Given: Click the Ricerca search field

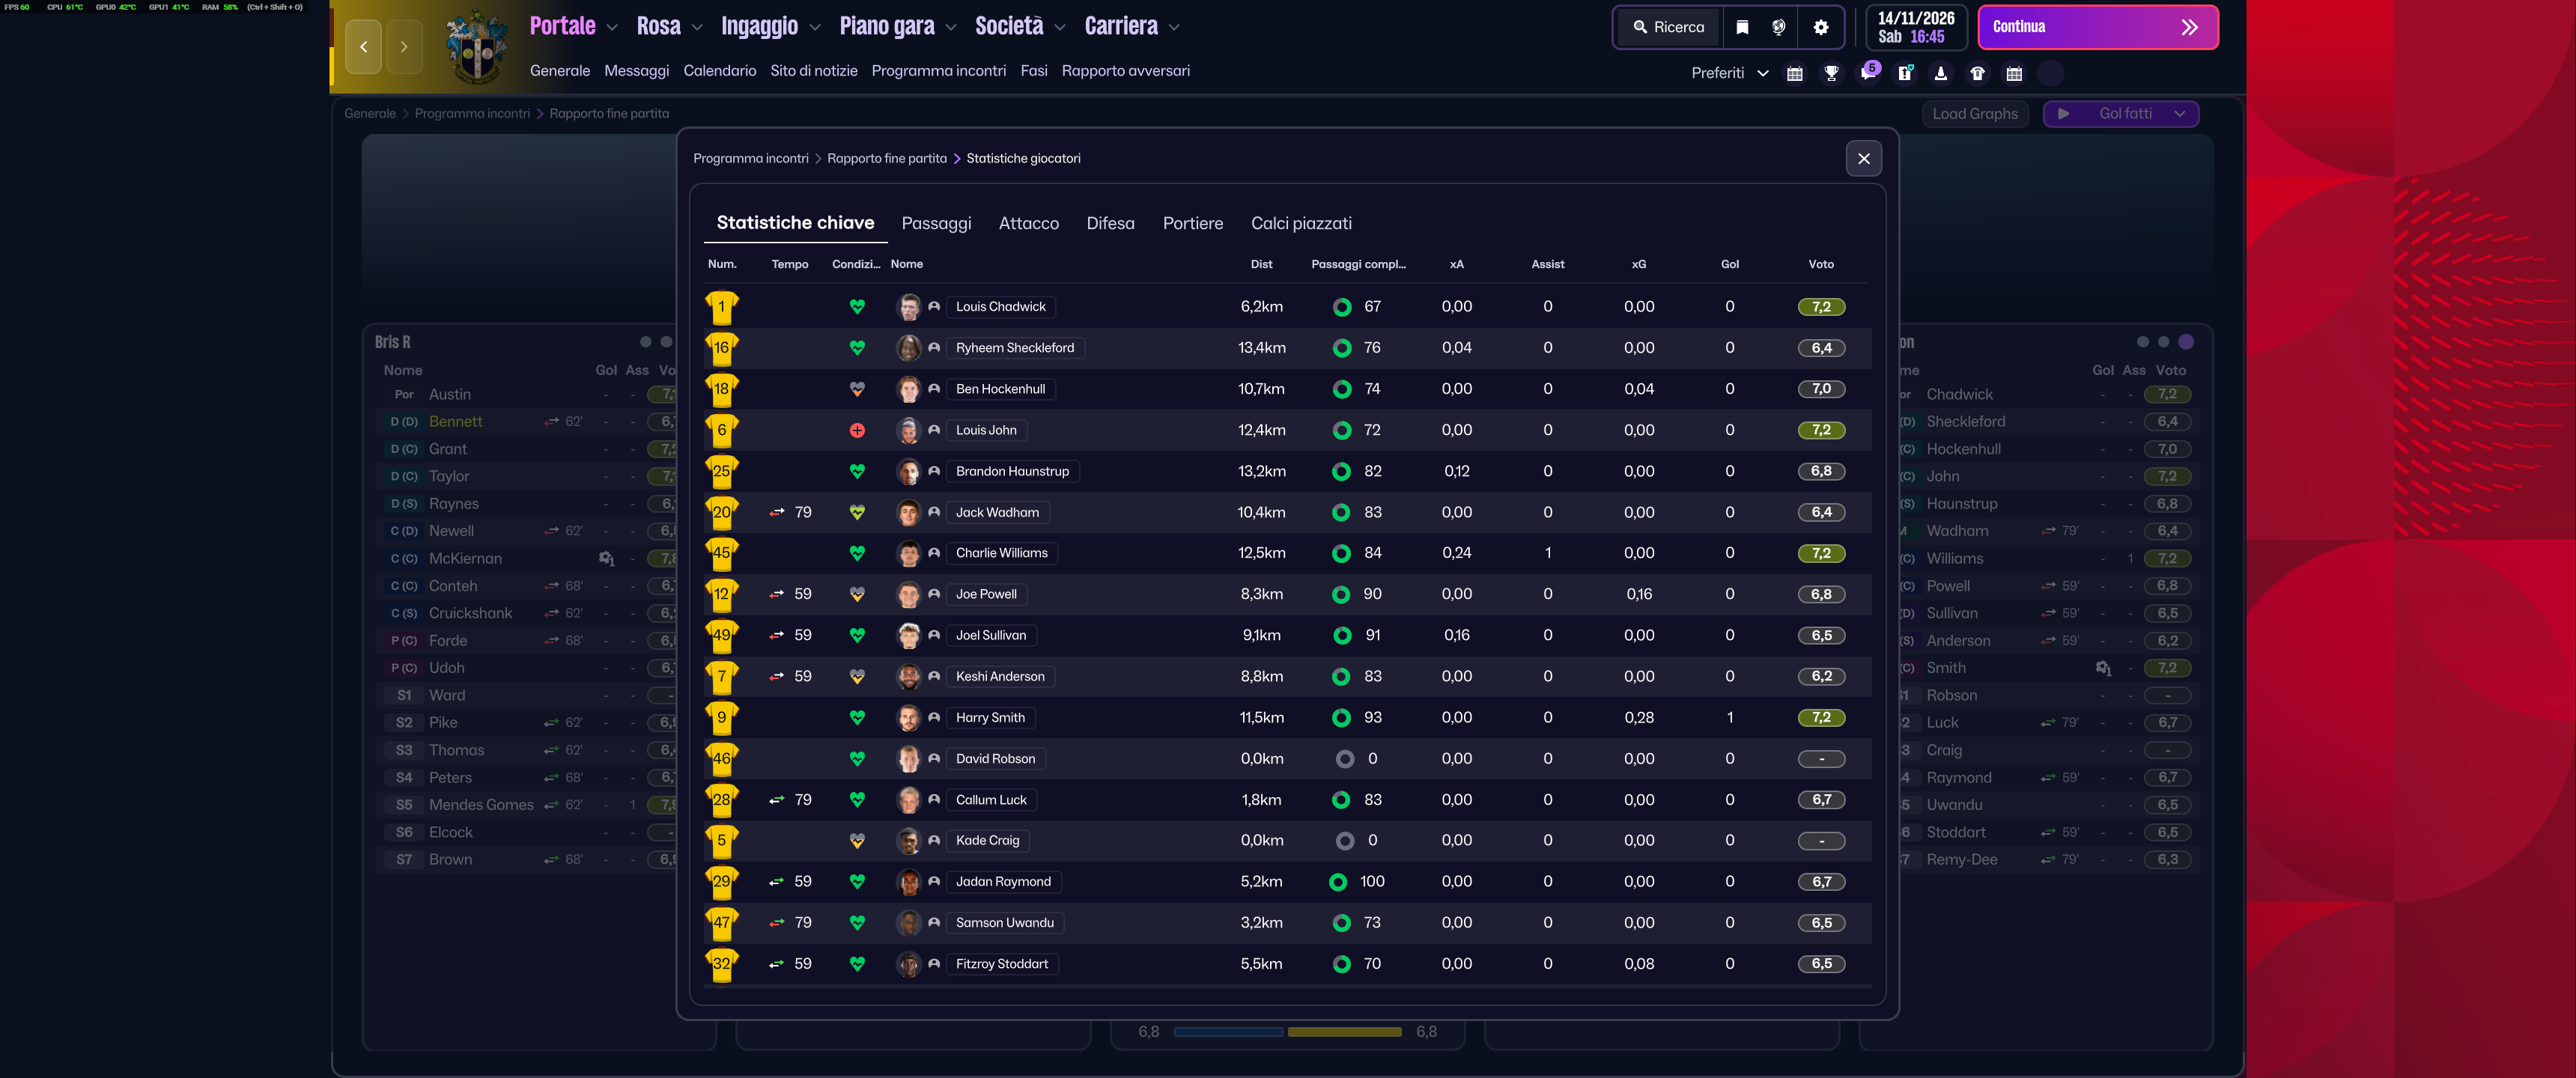Looking at the screenshot, I should (1668, 27).
